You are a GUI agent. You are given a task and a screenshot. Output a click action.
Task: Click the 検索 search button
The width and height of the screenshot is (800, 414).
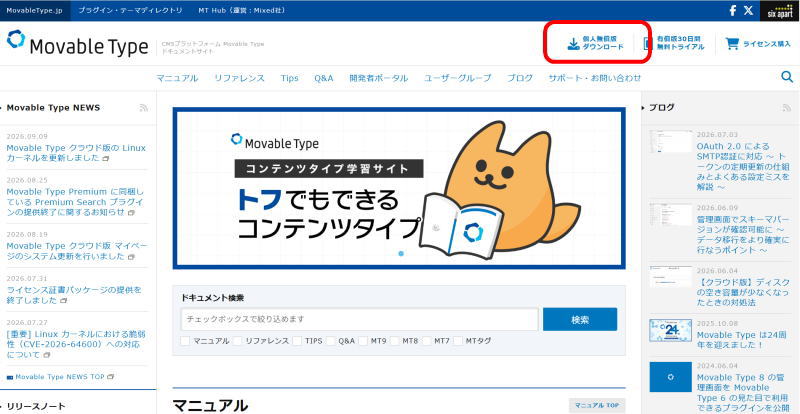(580, 320)
